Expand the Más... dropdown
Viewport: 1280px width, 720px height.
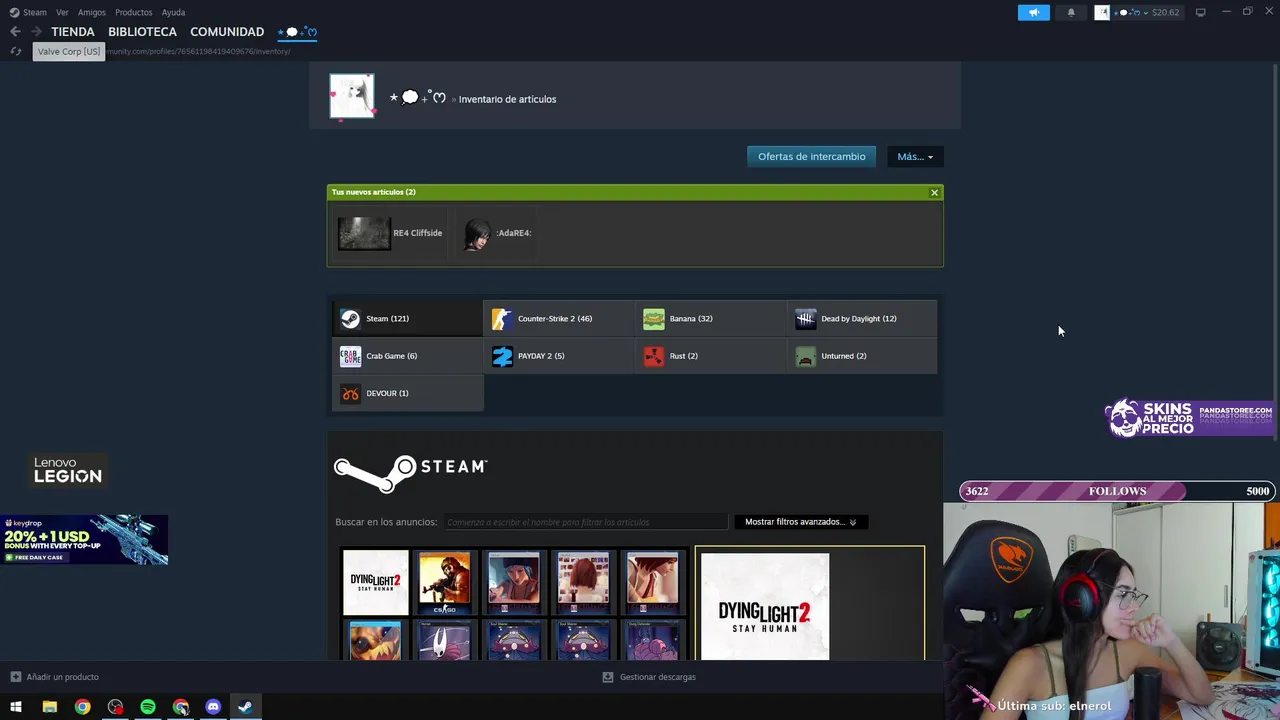coord(914,156)
